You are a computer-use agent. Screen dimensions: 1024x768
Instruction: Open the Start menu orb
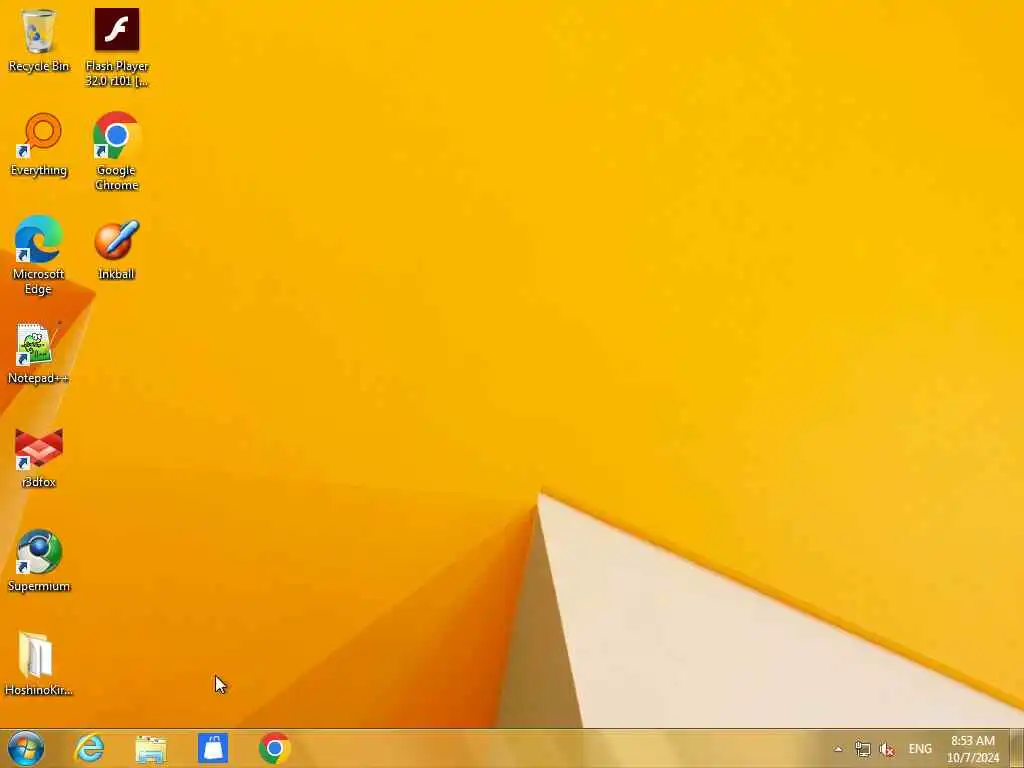point(26,748)
